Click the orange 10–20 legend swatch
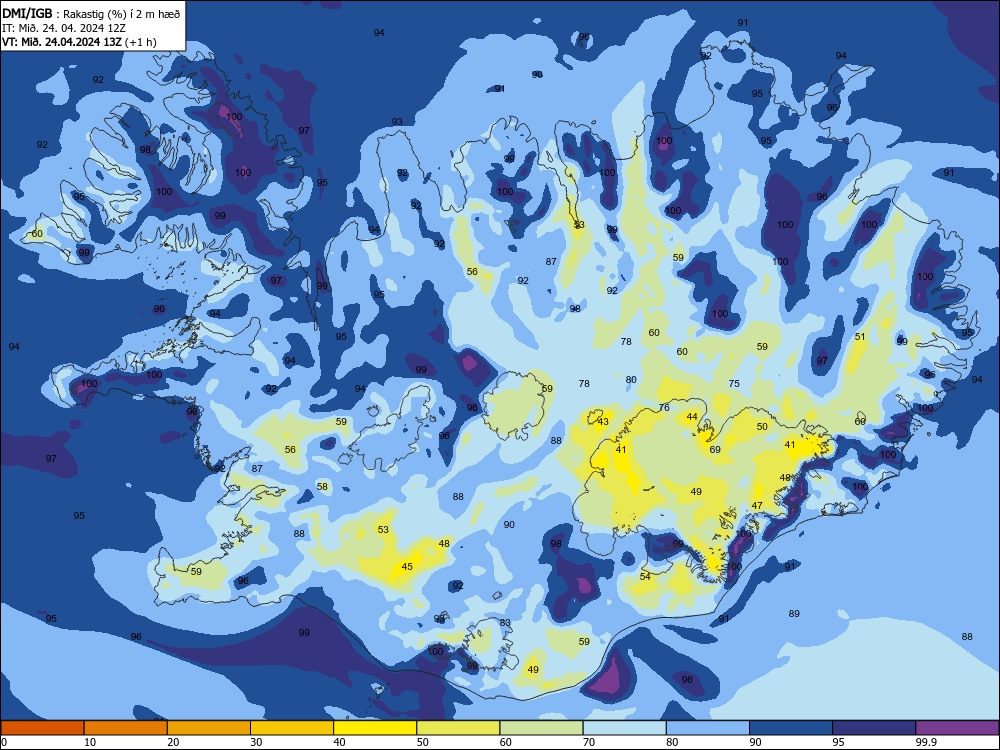 point(126,728)
